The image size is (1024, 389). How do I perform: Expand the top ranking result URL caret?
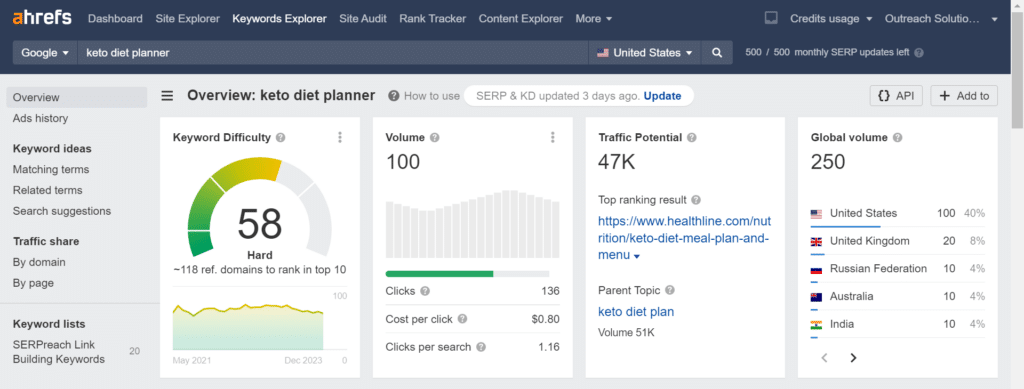point(637,257)
